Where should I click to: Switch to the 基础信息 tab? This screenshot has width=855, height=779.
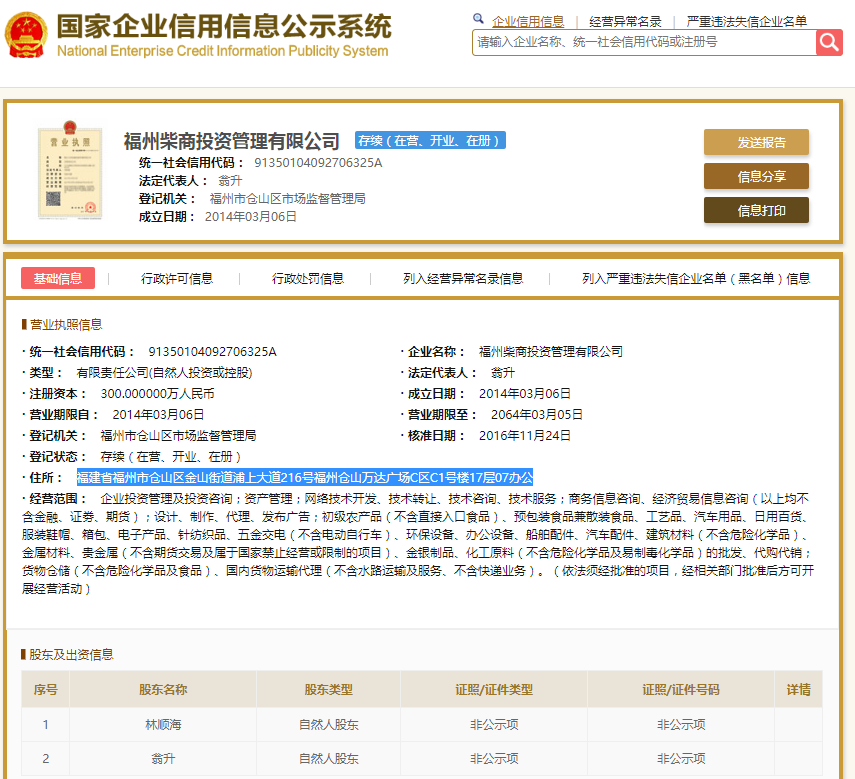(x=57, y=278)
